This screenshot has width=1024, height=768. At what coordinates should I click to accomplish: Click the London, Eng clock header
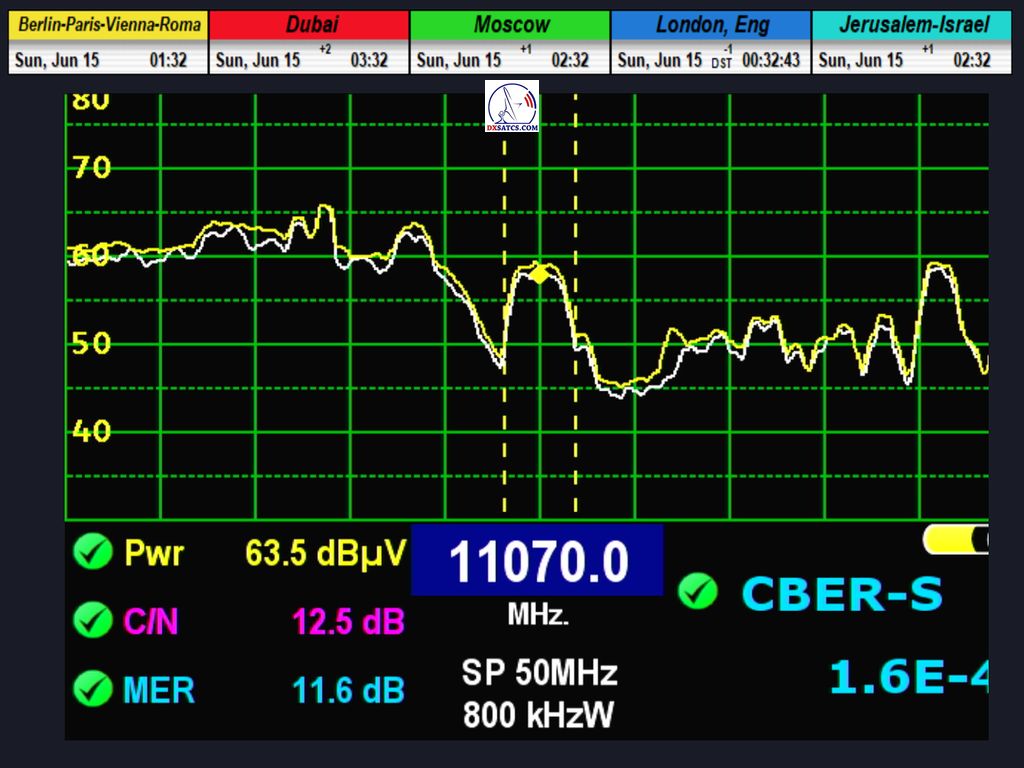(711, 25)
